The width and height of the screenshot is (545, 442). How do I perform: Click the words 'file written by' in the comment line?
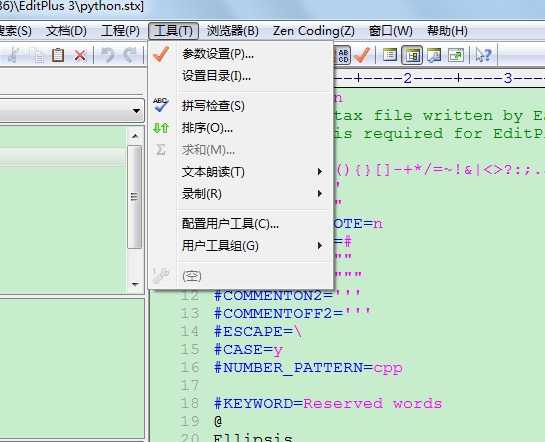tap(448, 116)
